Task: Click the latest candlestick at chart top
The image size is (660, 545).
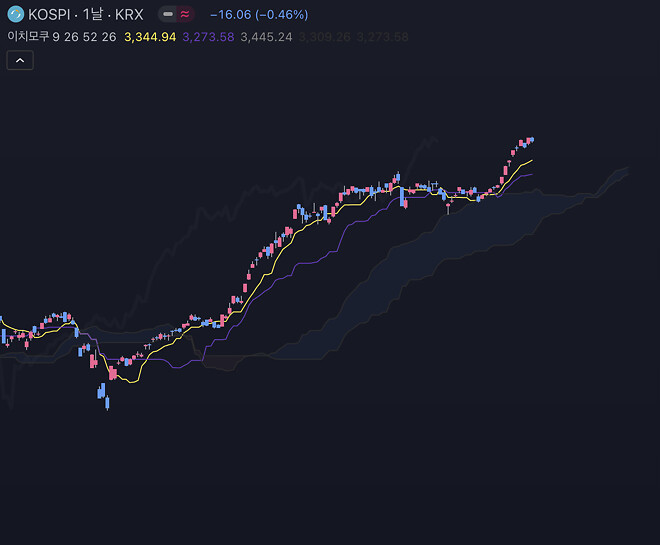Action: [x=532, y=140]
